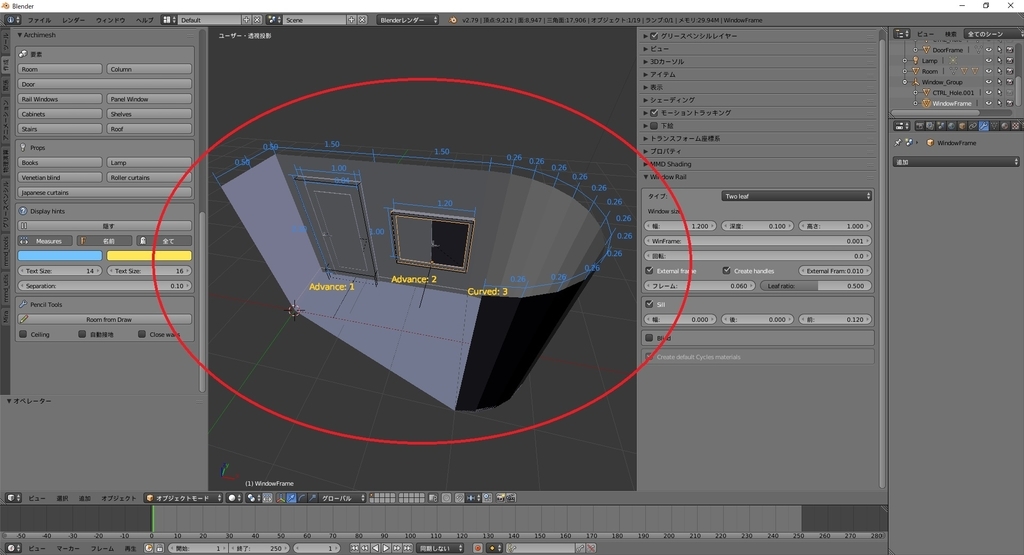Click the Room button in Archimesh

point(59,69)
